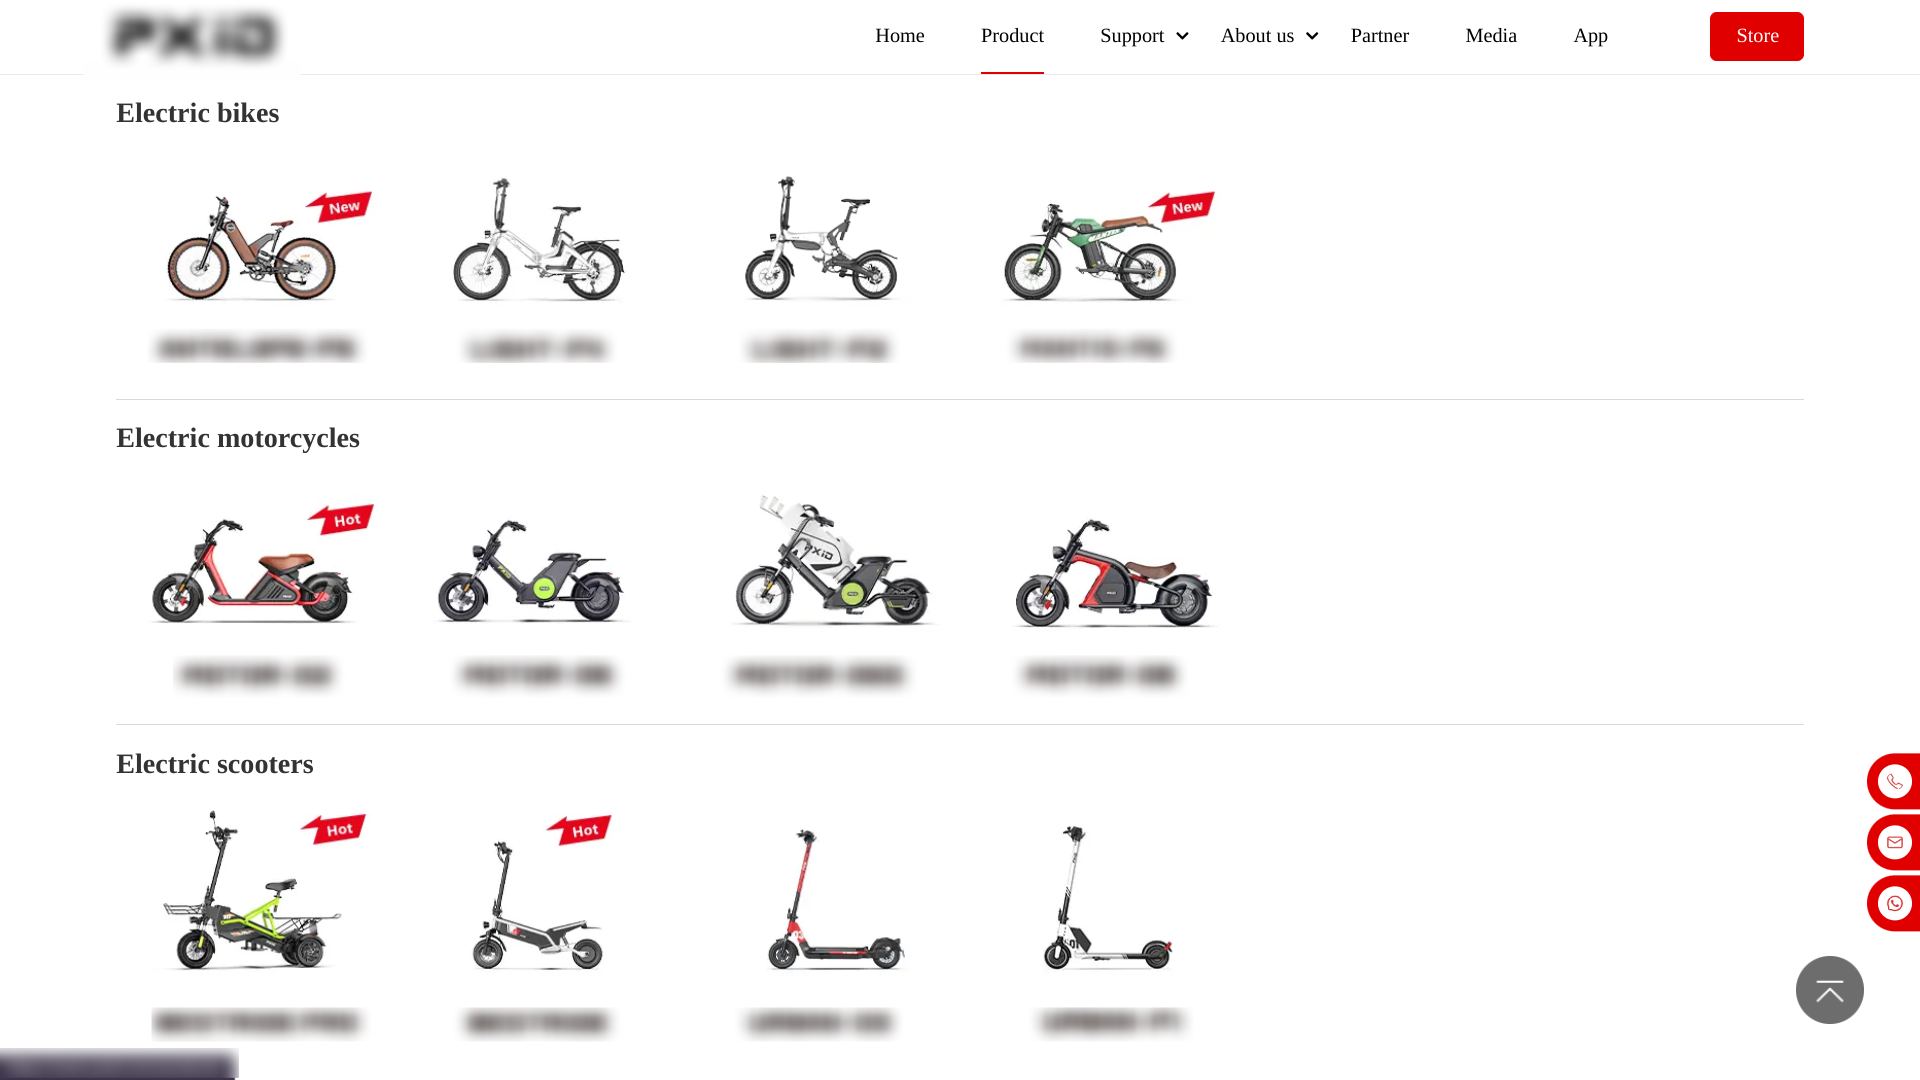Image resolution: width=1920 pixels, height=1080 pixels.
Task: Open the red kick scooter thumbnail
Action: coord(835,898)
